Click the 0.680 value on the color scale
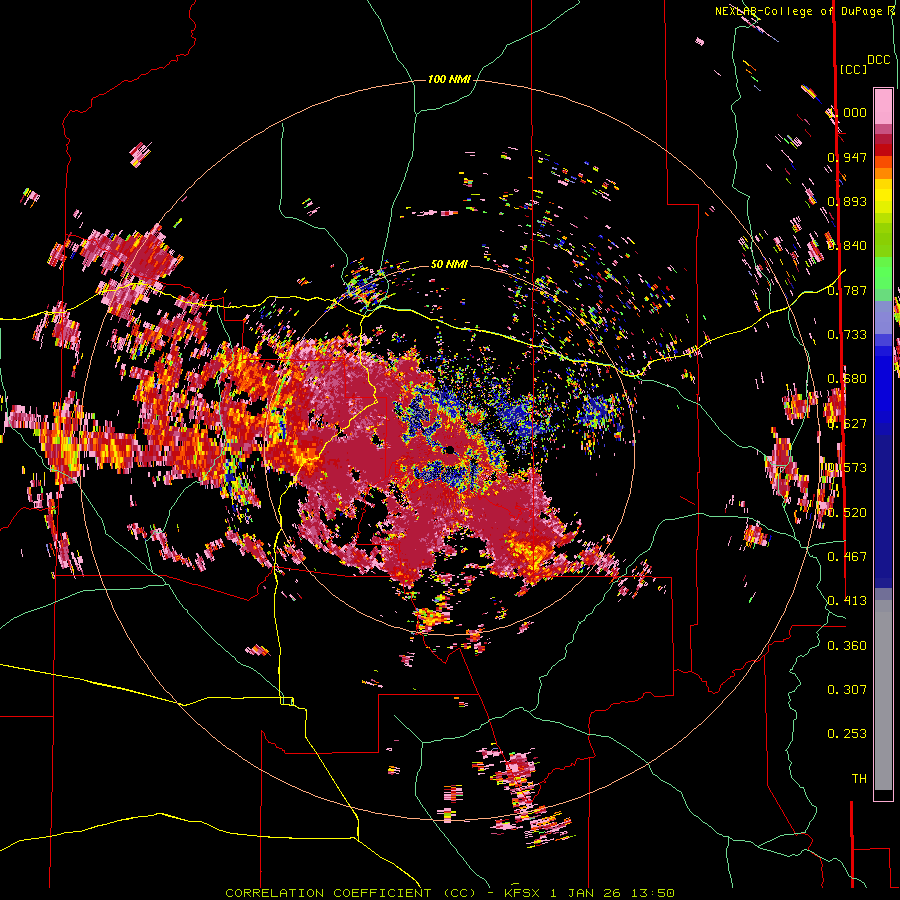 [847, 379]
